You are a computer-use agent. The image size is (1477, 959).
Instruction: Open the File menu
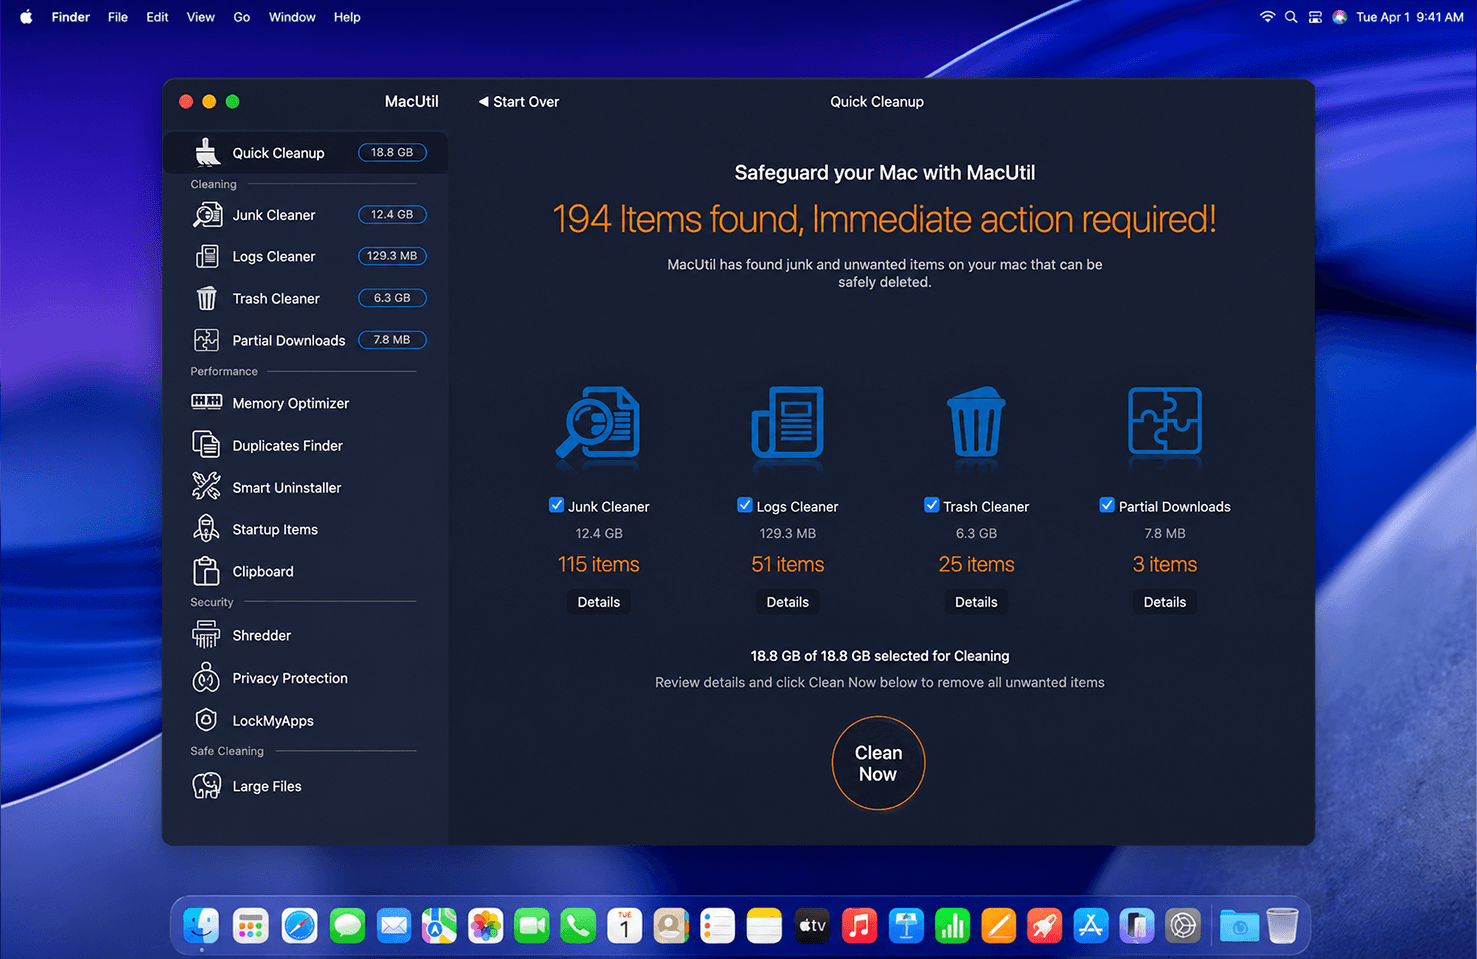click(118, 17)
